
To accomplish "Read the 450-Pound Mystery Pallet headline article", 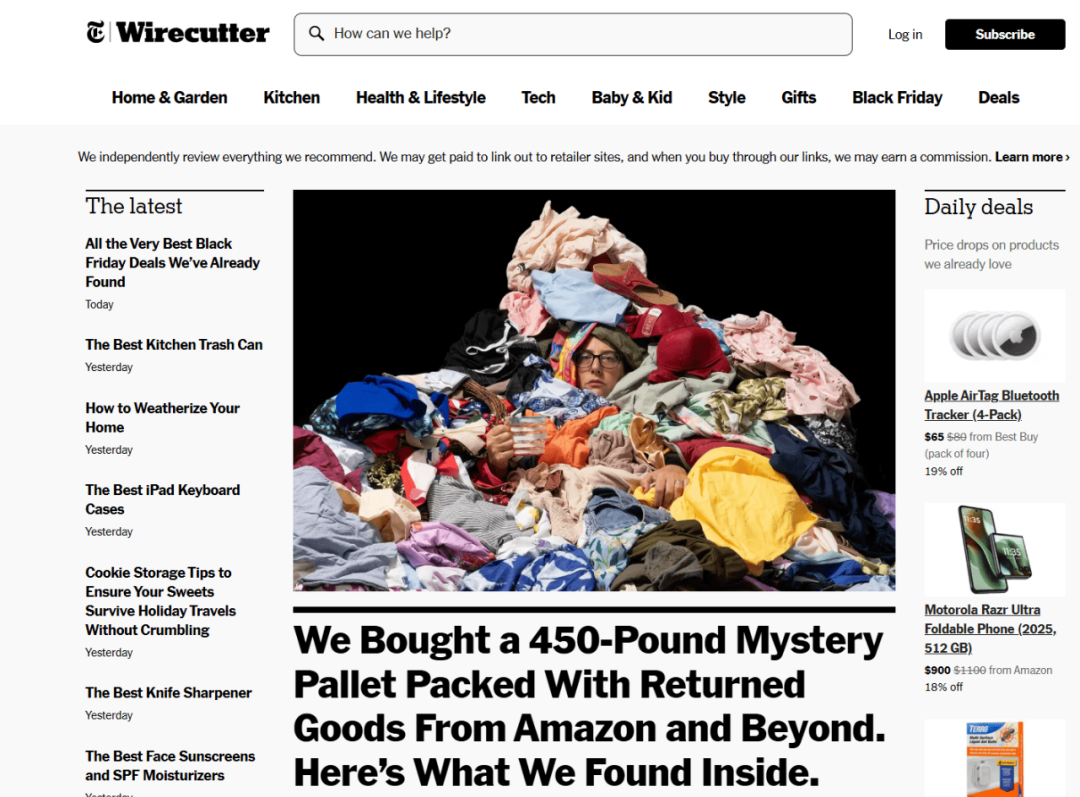I will coord(590,705).
